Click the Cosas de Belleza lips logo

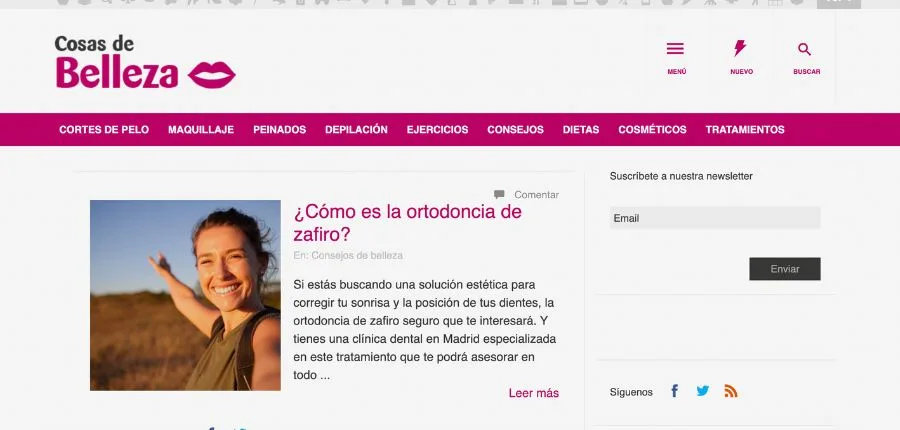(x=145, y=63)
